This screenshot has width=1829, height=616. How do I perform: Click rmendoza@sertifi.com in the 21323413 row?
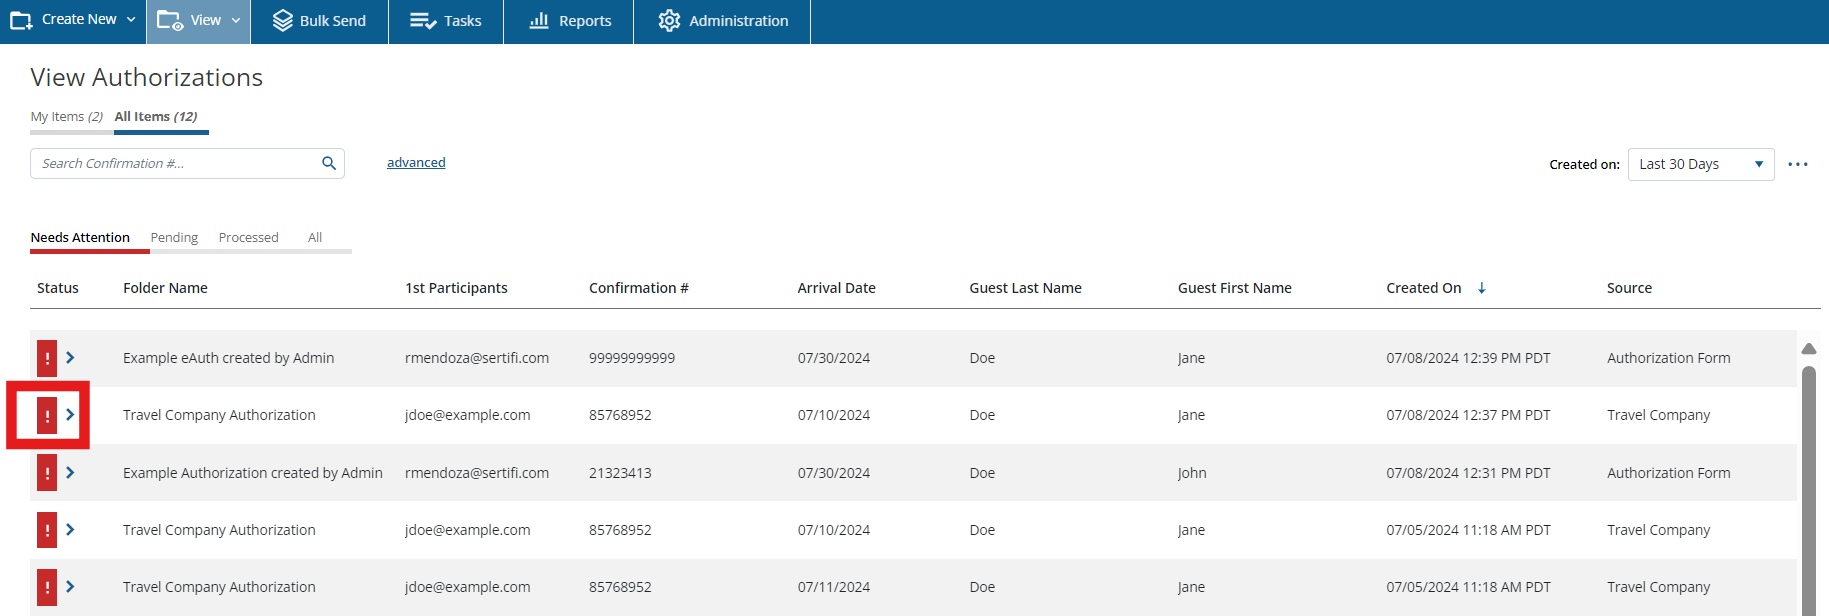coord(477,473)
